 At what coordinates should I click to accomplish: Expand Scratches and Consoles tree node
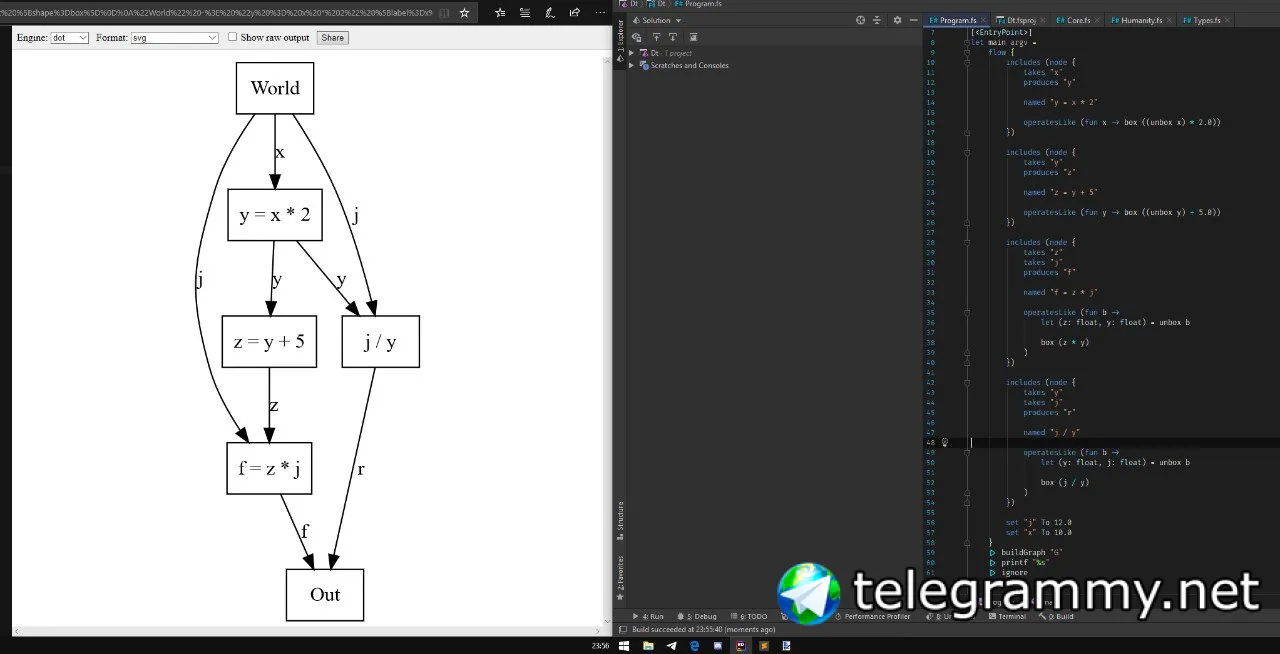tap(631, 66)
